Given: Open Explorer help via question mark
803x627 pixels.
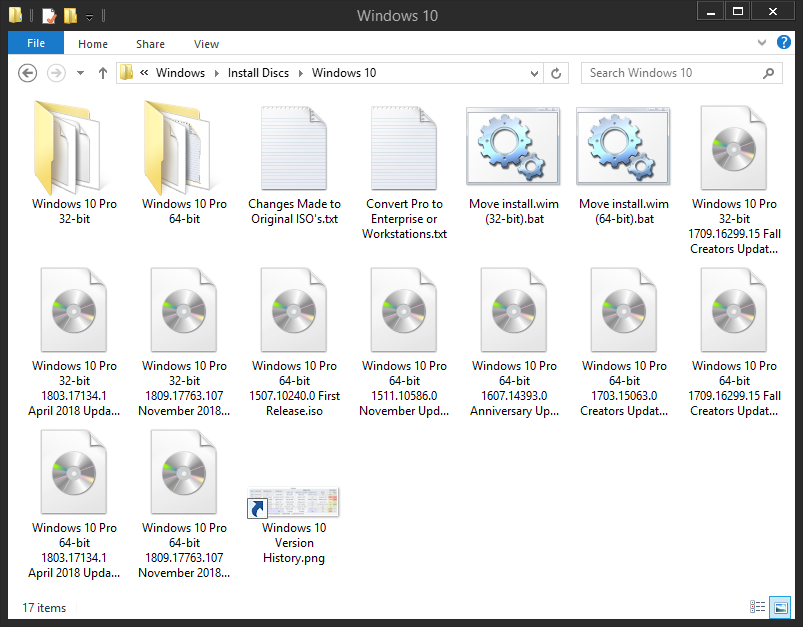Looking at the screenshot, I should pyautogui.click(x=784, y=42).
